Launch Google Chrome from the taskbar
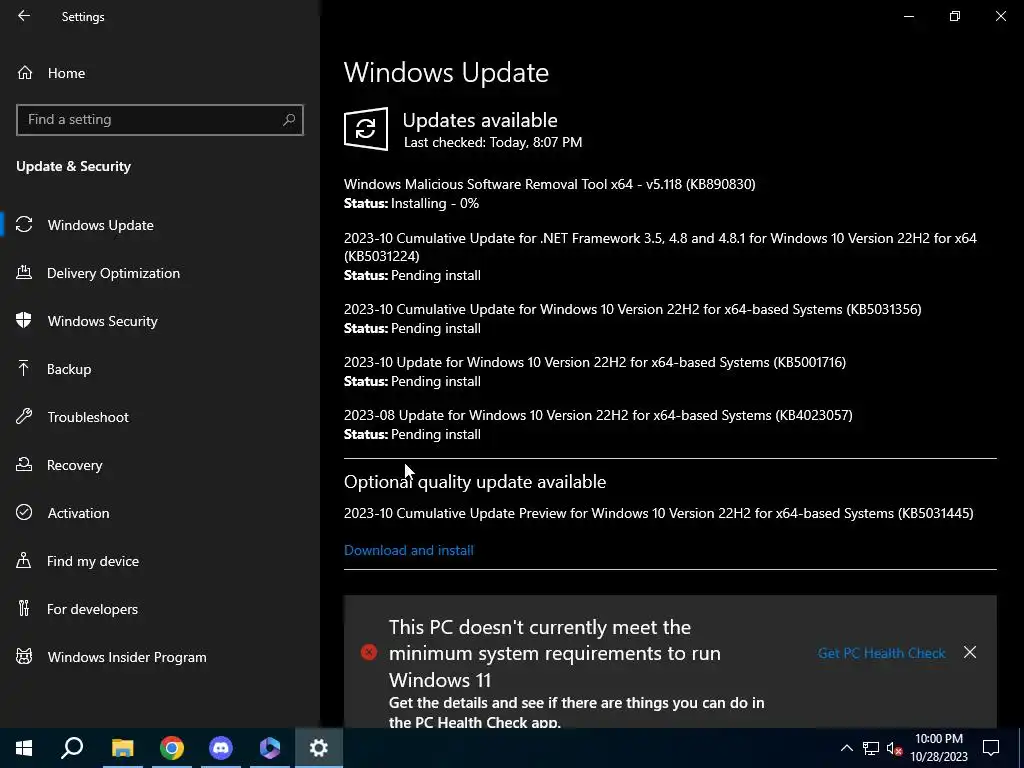The image size is (1024, 768). point(172,748)
